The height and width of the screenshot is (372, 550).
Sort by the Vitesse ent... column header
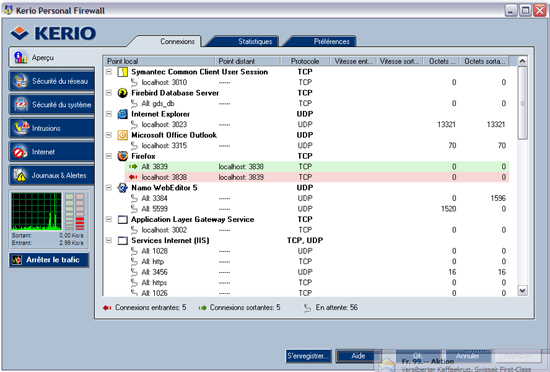coord(353,61)
